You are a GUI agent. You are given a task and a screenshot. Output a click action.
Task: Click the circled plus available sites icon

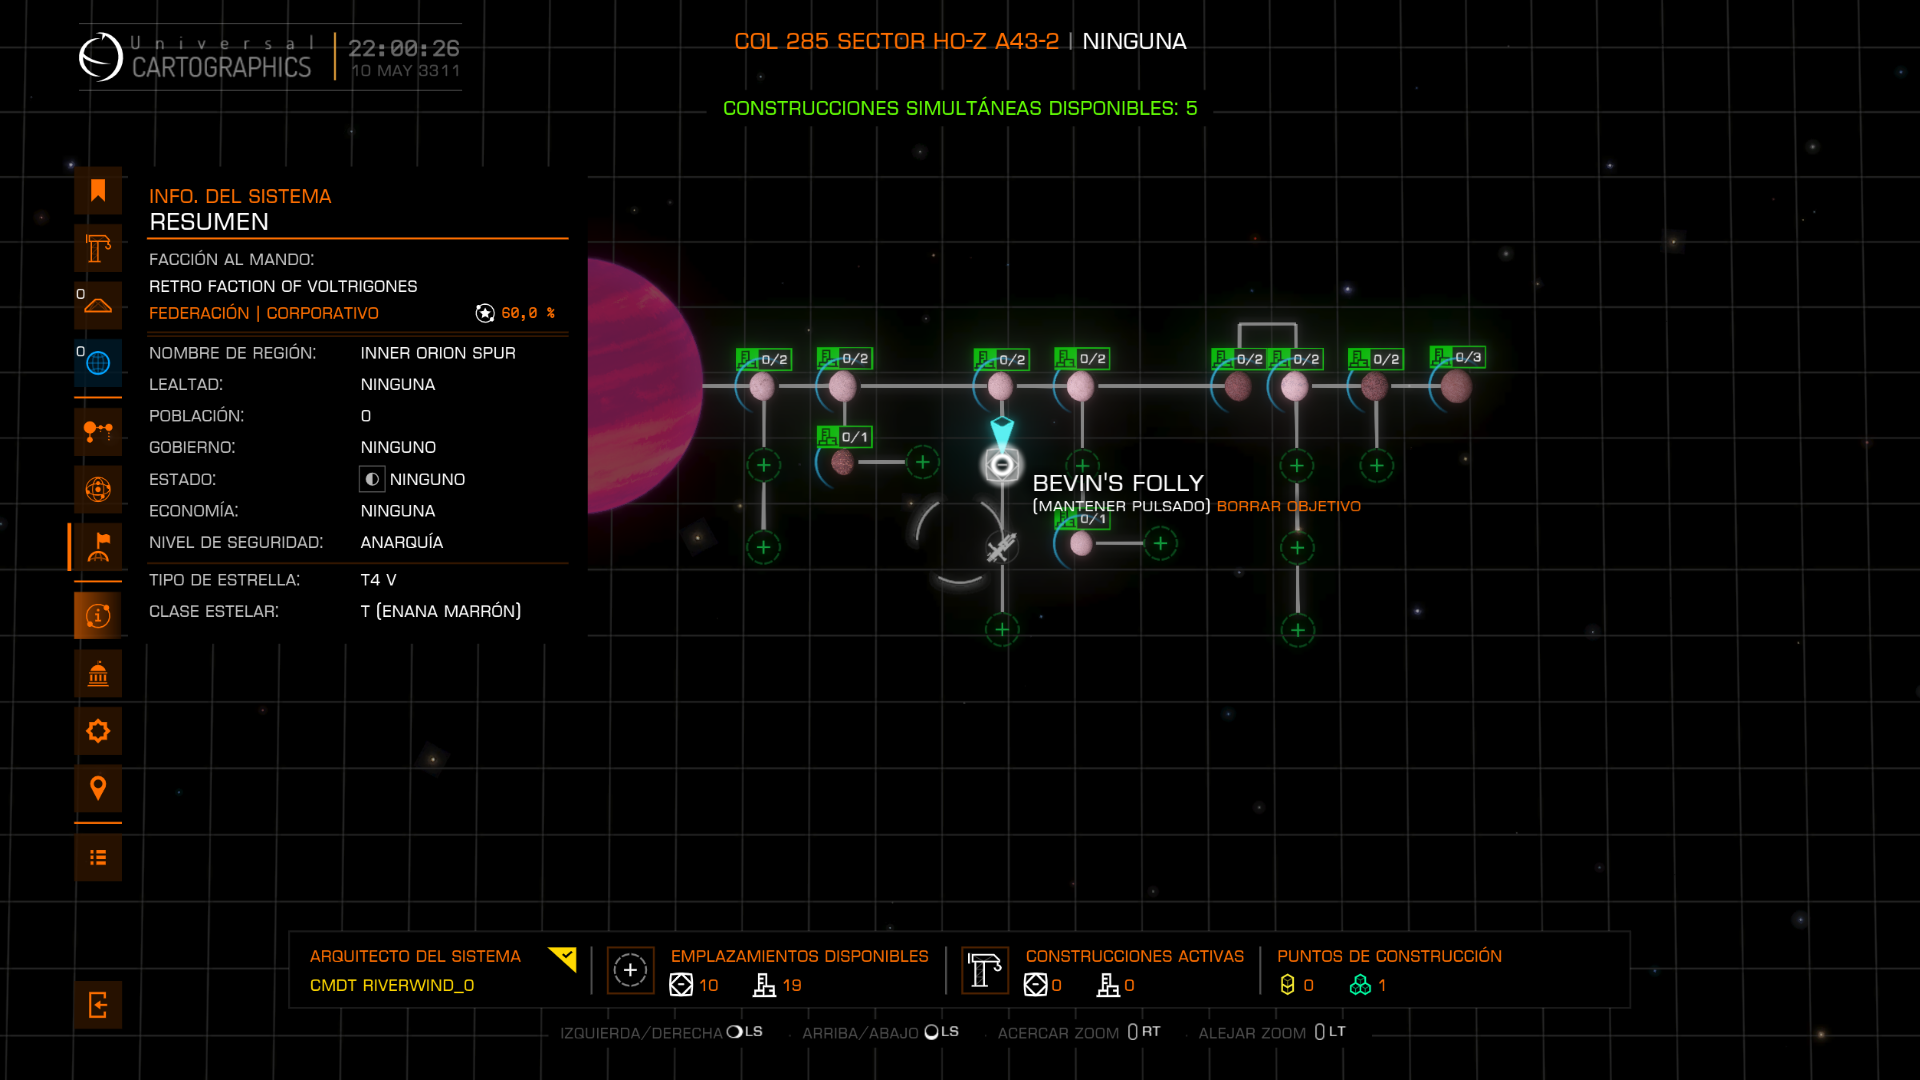(631, 970)
